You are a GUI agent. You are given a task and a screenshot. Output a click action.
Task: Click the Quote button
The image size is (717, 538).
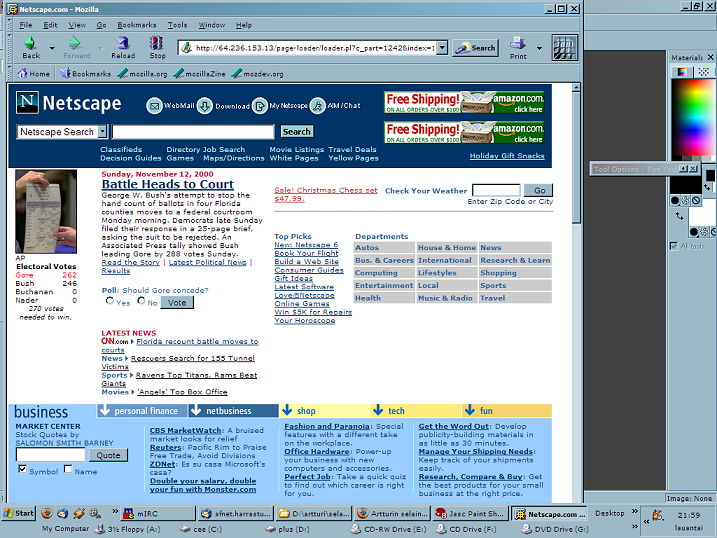pos(108,455)
